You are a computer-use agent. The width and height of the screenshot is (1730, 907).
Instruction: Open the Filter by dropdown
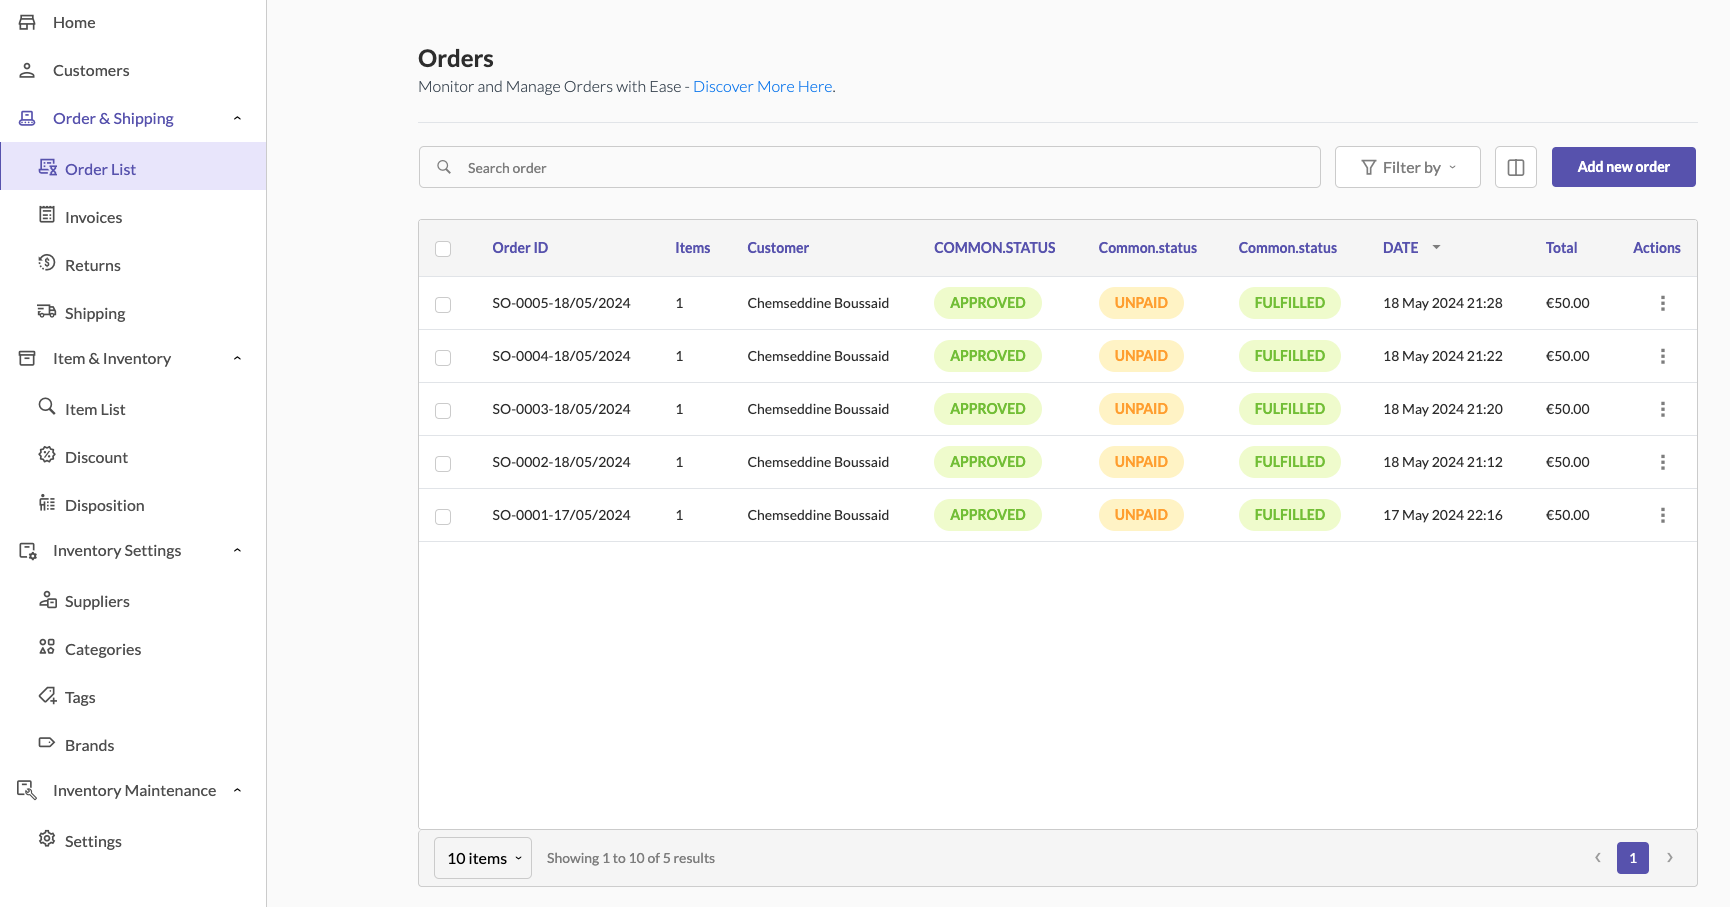(1407, 167)
